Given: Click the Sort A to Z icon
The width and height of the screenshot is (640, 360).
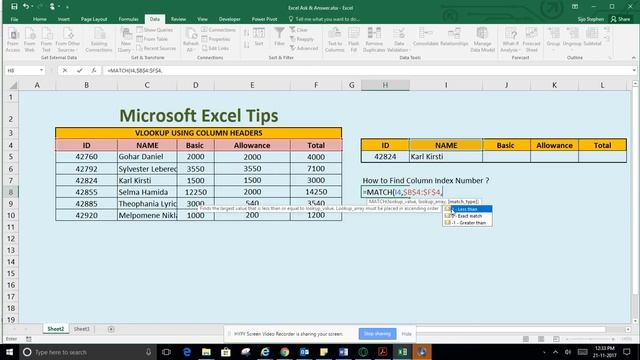Looking at the screenshot, I should pyautogui.click(x=246, y=33).
